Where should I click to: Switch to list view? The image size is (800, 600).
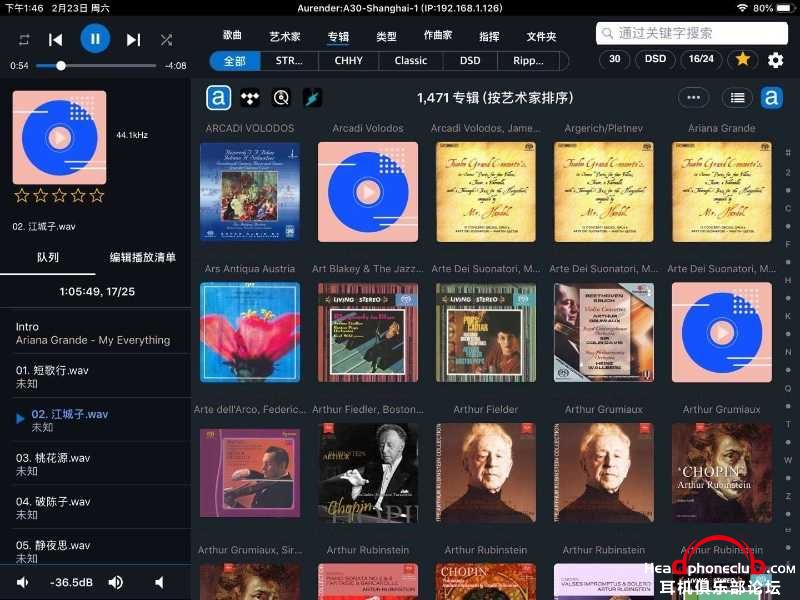[737, 97]
